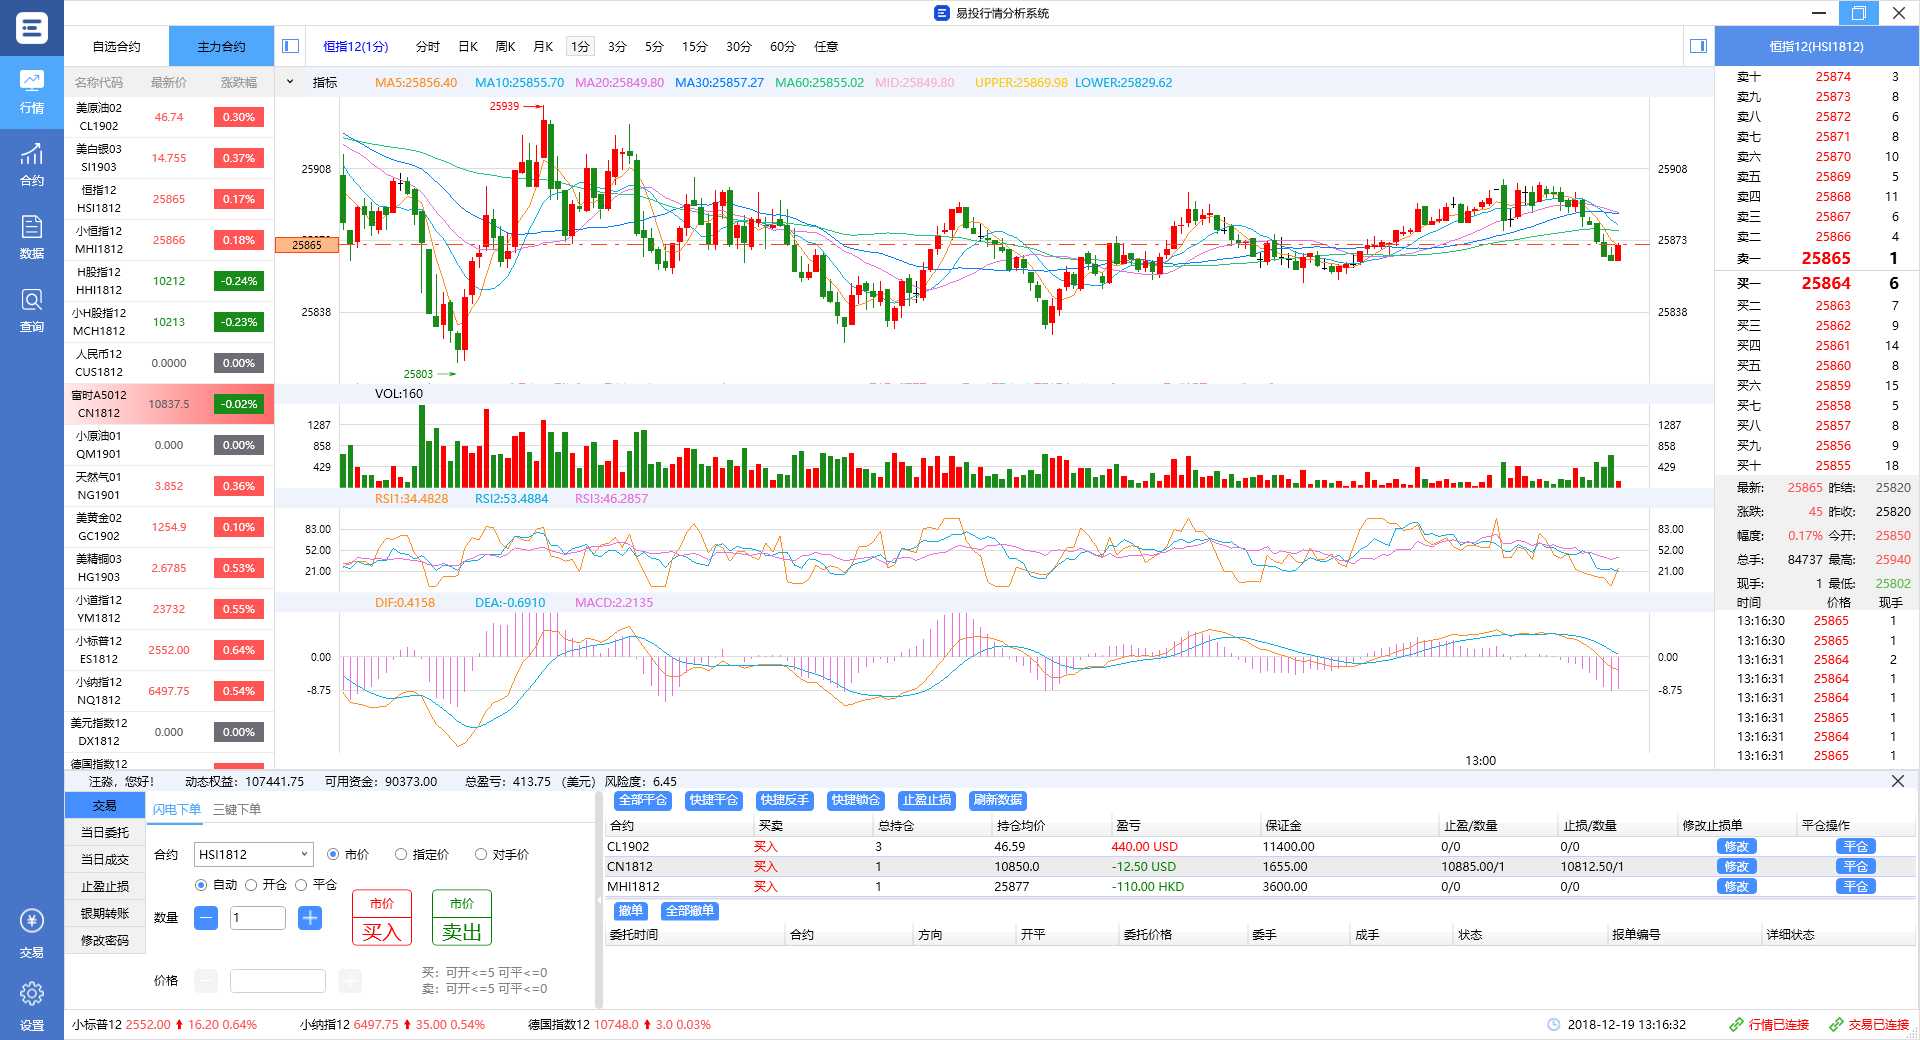The height and width of the screenshot is (1040, 1920).
Task: Click the 撤单 cancel order button
Action: [x=630, y=911]
